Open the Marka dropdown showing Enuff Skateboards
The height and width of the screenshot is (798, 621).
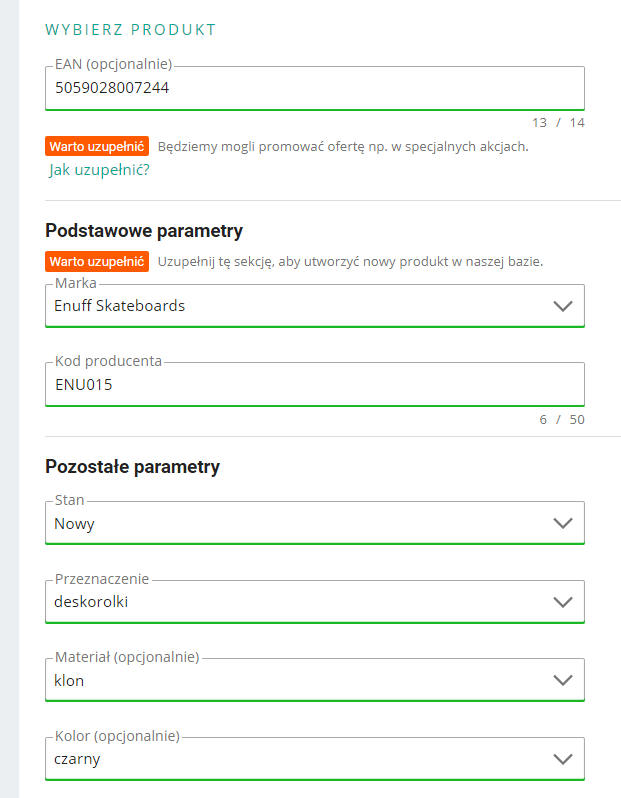pos(300,306)
